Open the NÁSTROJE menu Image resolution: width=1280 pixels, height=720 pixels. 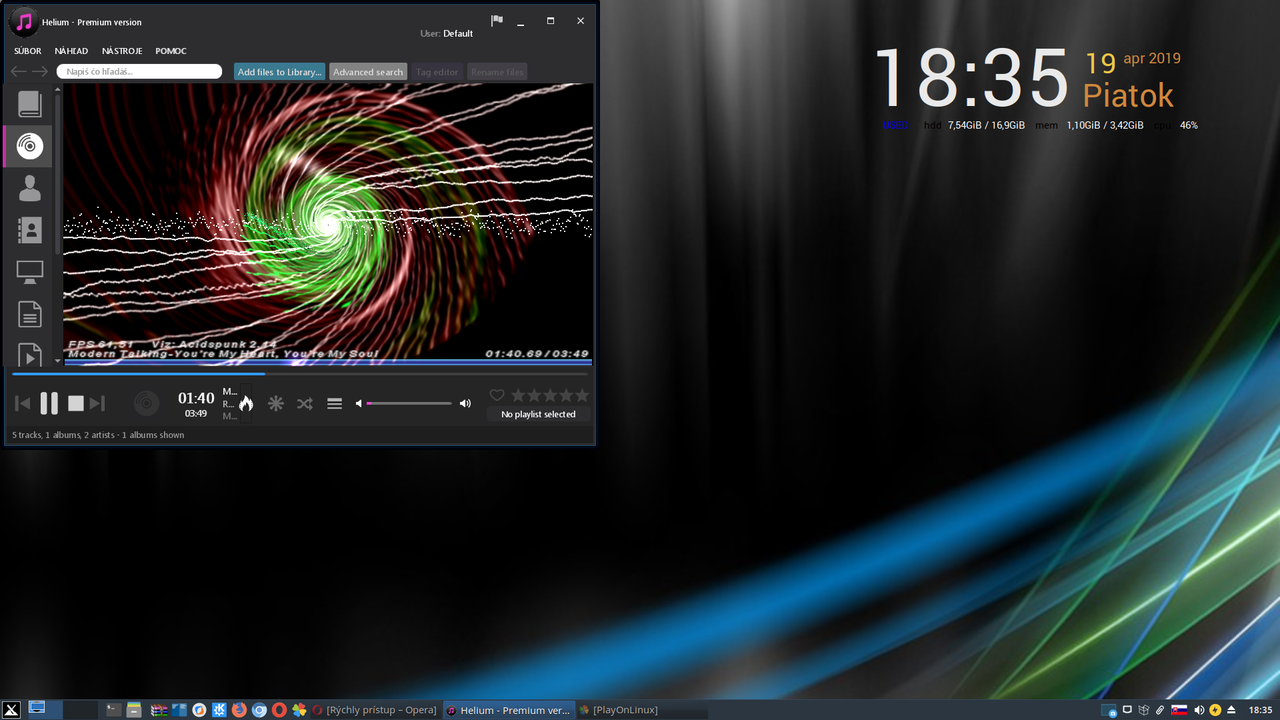[122, 51]
